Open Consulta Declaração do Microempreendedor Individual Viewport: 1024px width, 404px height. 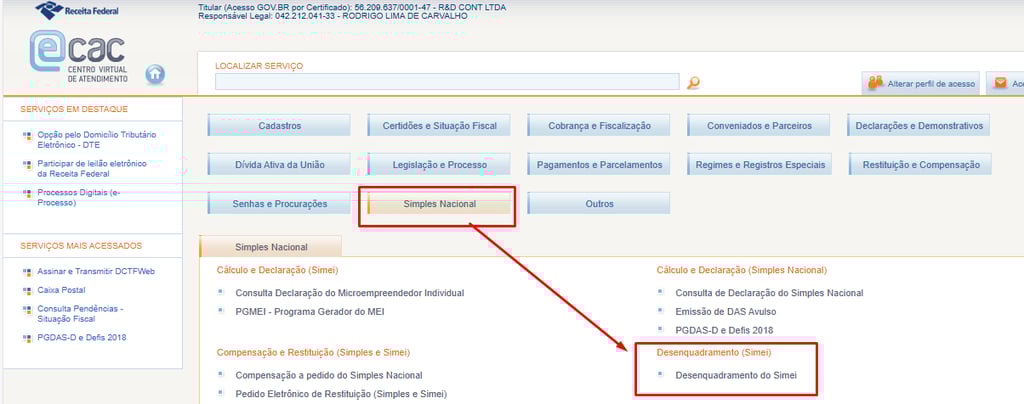click(349, 292)
